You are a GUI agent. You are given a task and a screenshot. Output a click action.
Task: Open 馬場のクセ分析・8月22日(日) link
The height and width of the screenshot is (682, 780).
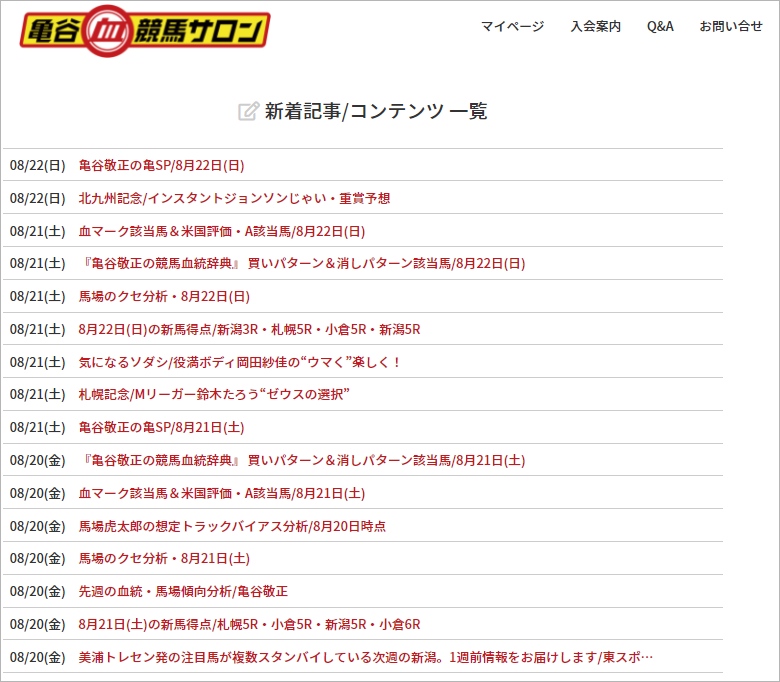164,296
